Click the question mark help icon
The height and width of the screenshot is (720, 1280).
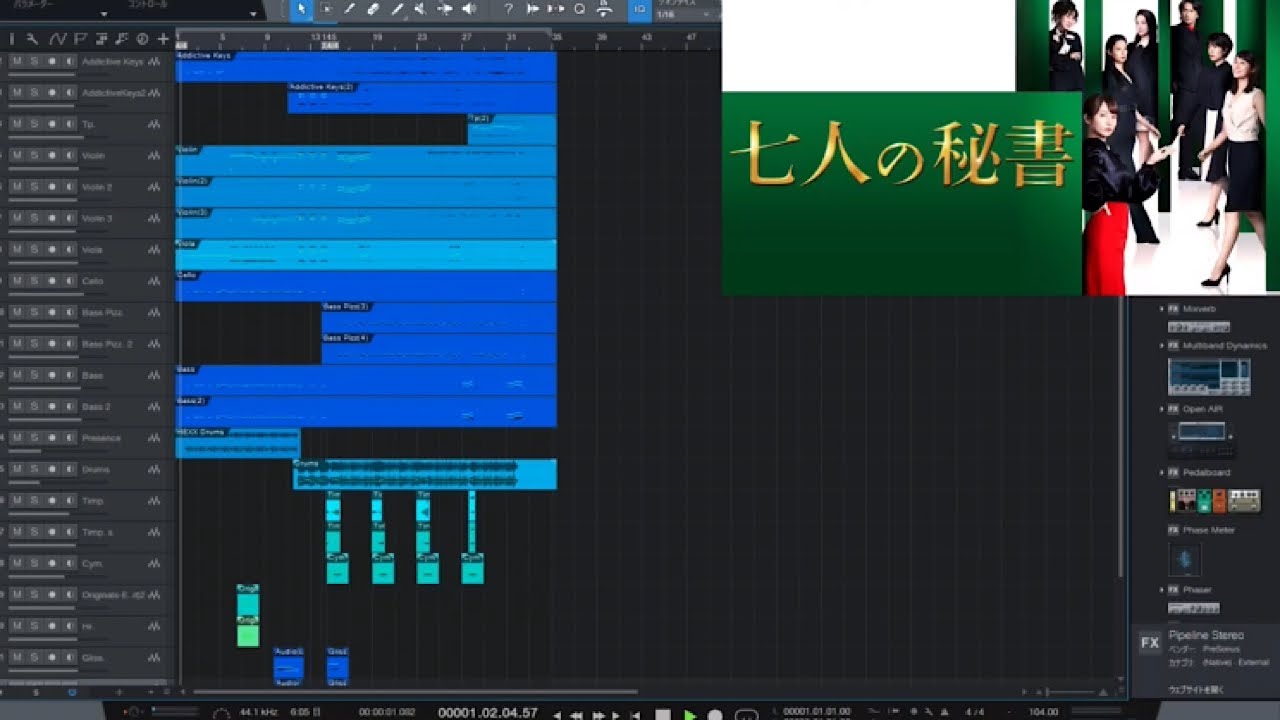click(x=508, y=9)
